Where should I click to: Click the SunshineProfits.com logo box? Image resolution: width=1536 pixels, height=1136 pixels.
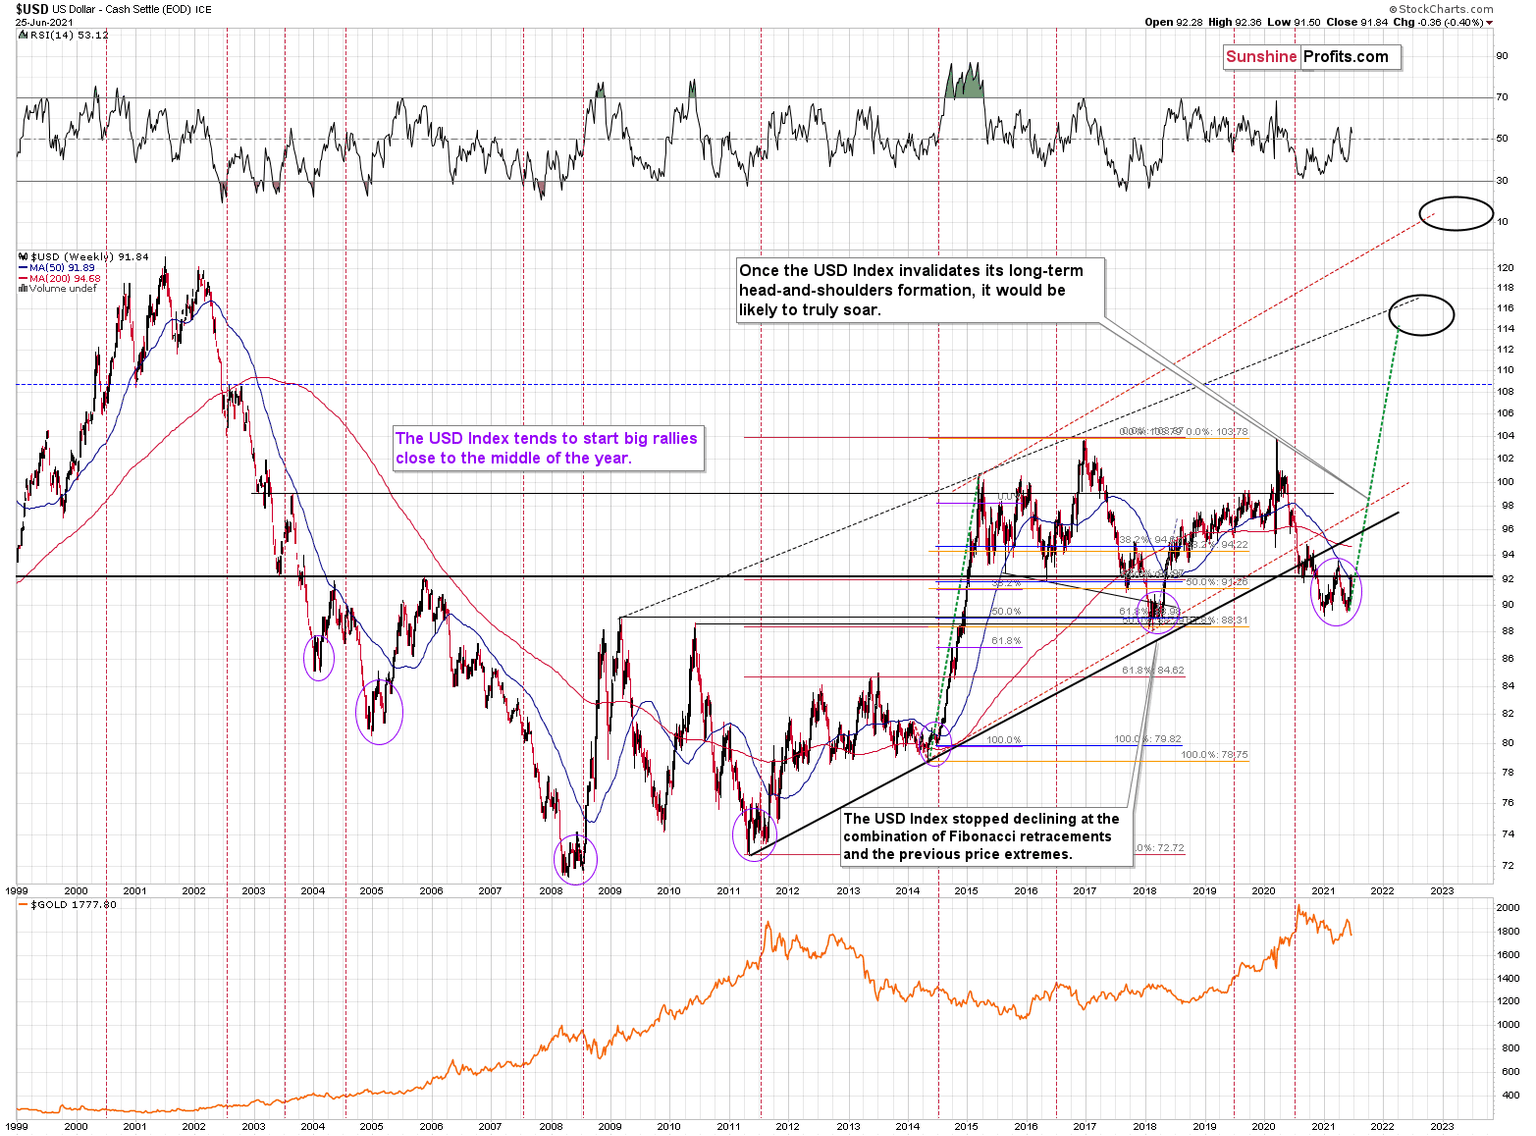pyautogui.click(x=1312, y=57)
